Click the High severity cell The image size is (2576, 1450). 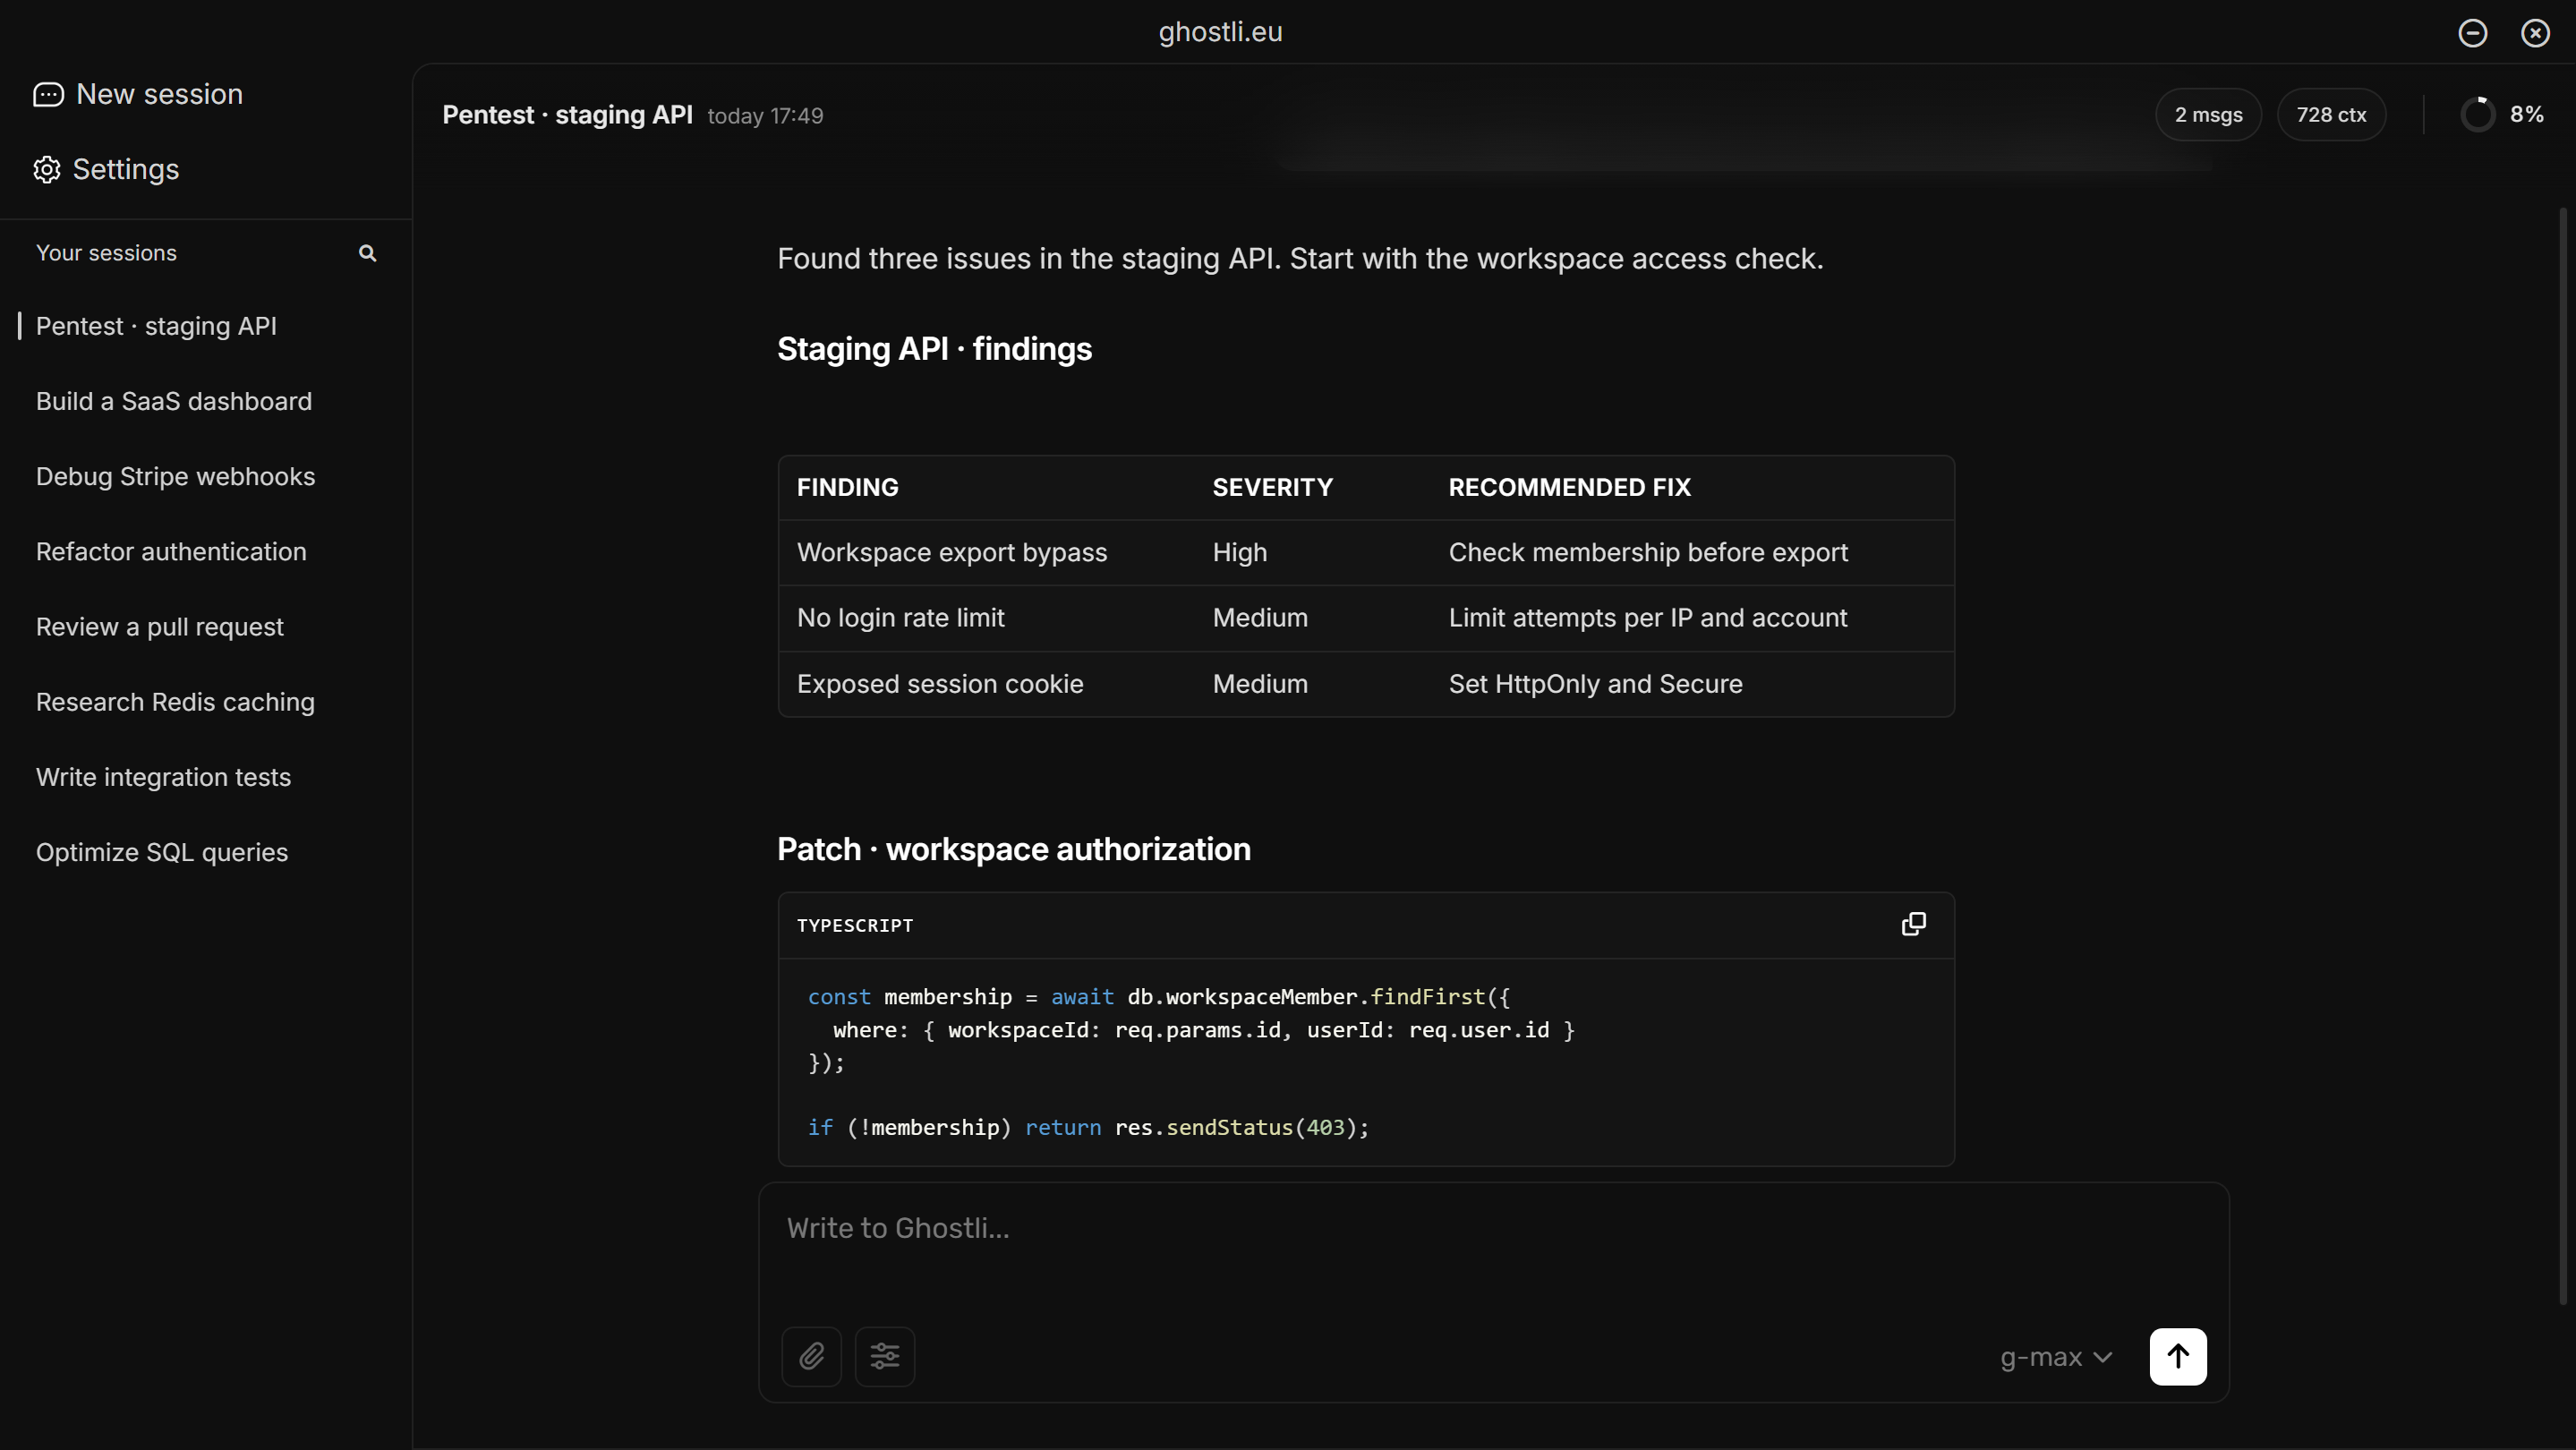[1240, 552]
